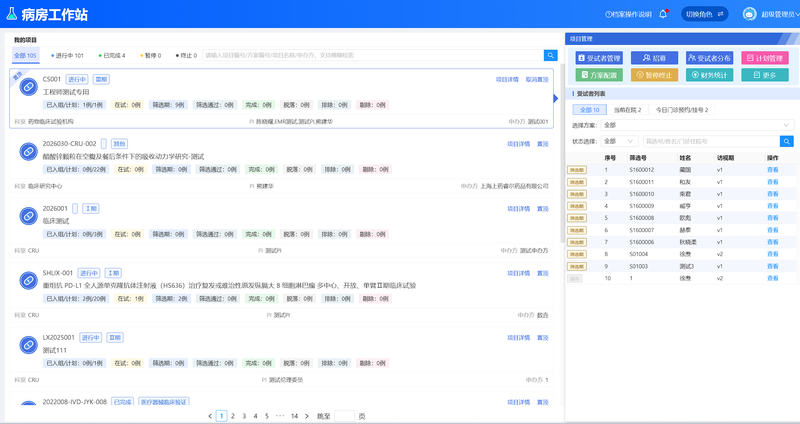Click the pagination ellipsis jump button
Viewport: 800px width, 424px height.
280,416
